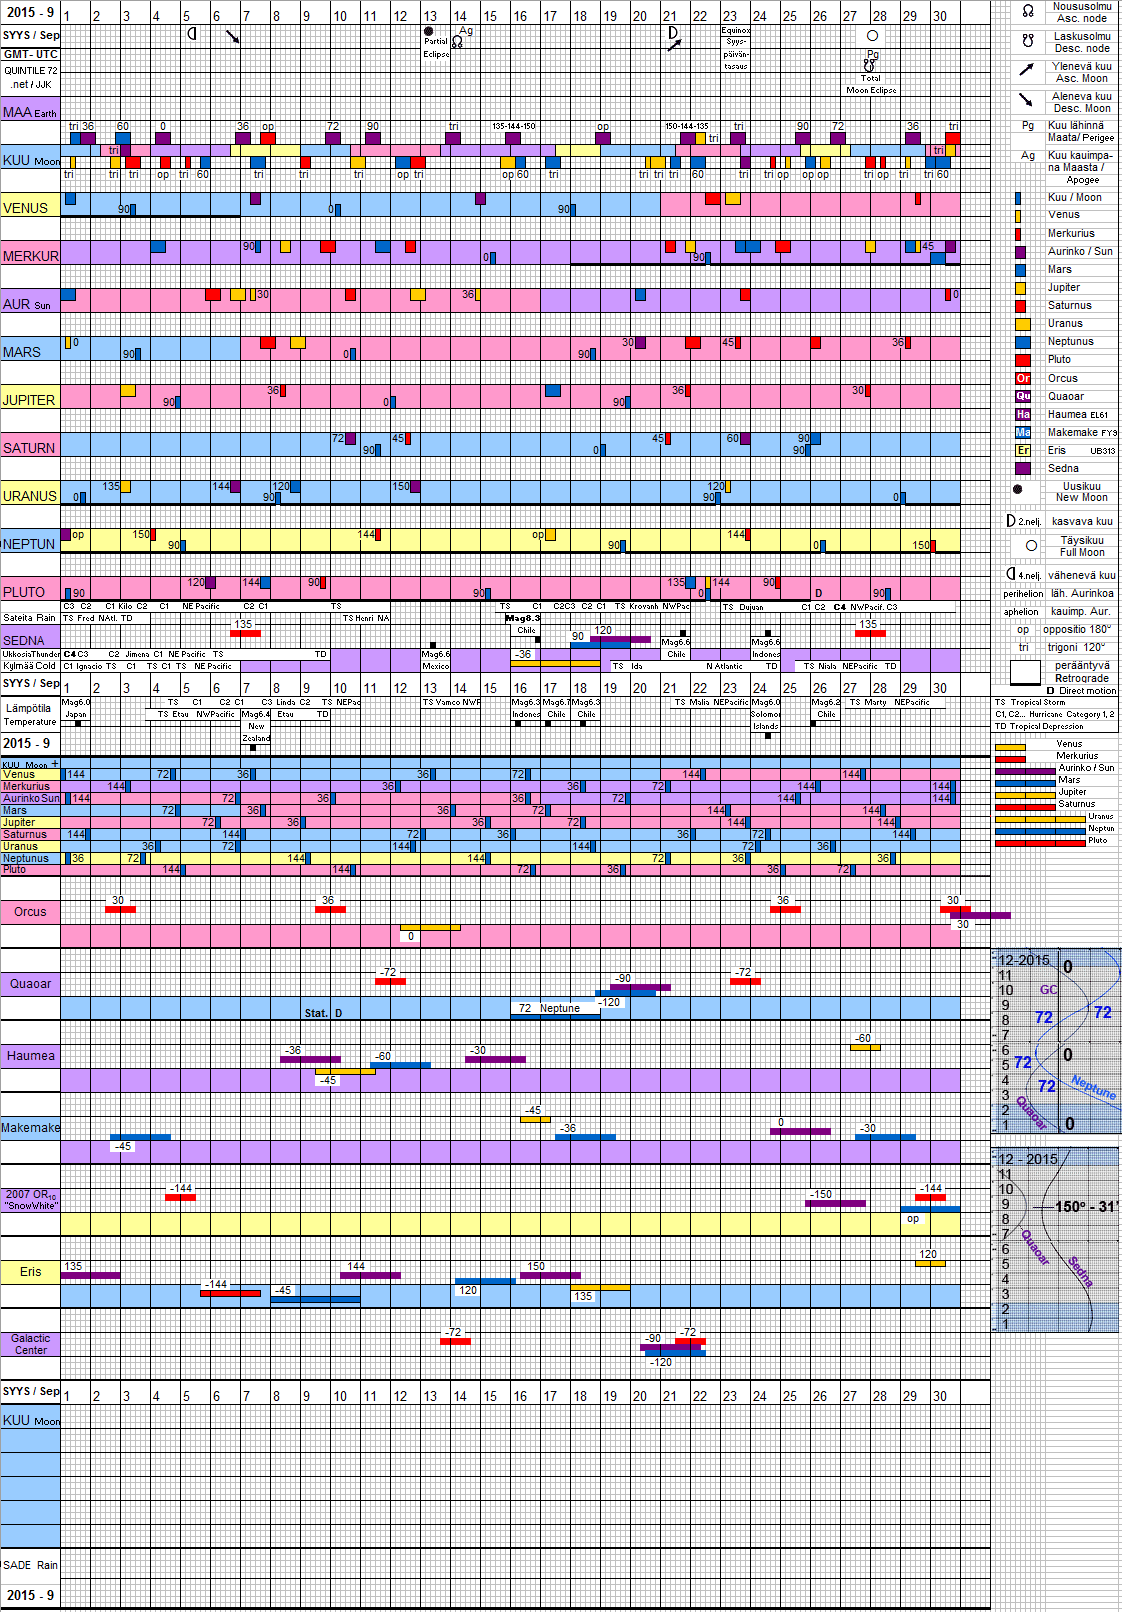Click the red Orcus 'Or' legend icon

1022,378
